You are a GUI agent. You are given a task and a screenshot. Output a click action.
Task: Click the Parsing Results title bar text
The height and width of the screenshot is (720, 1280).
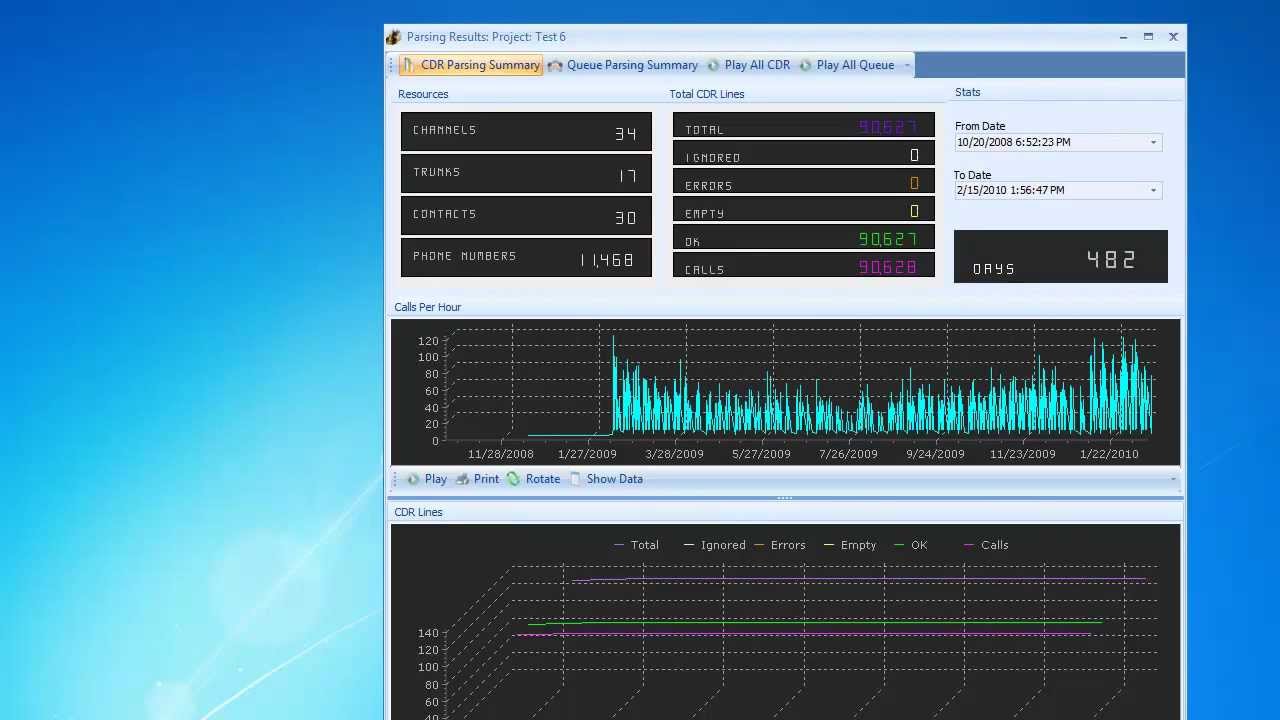486,37
